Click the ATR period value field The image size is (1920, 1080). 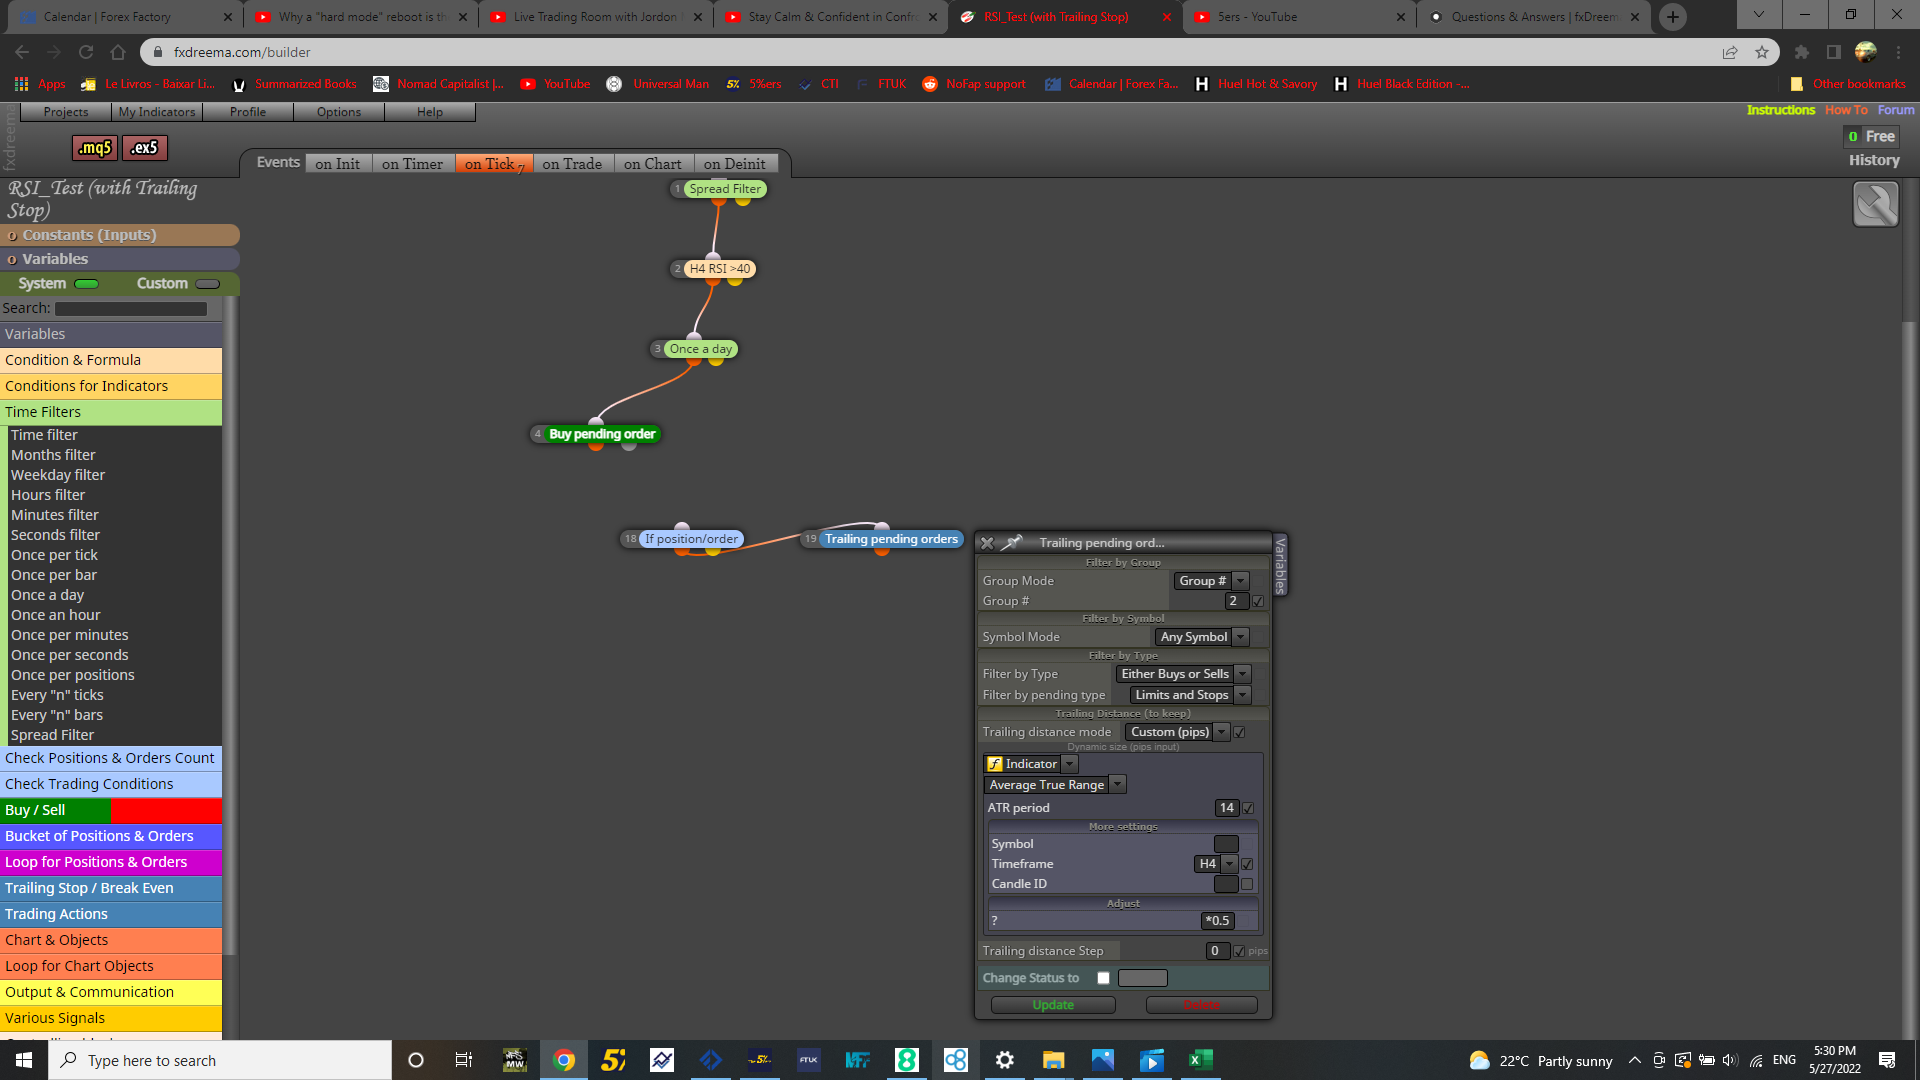(x=1227, y=808)
